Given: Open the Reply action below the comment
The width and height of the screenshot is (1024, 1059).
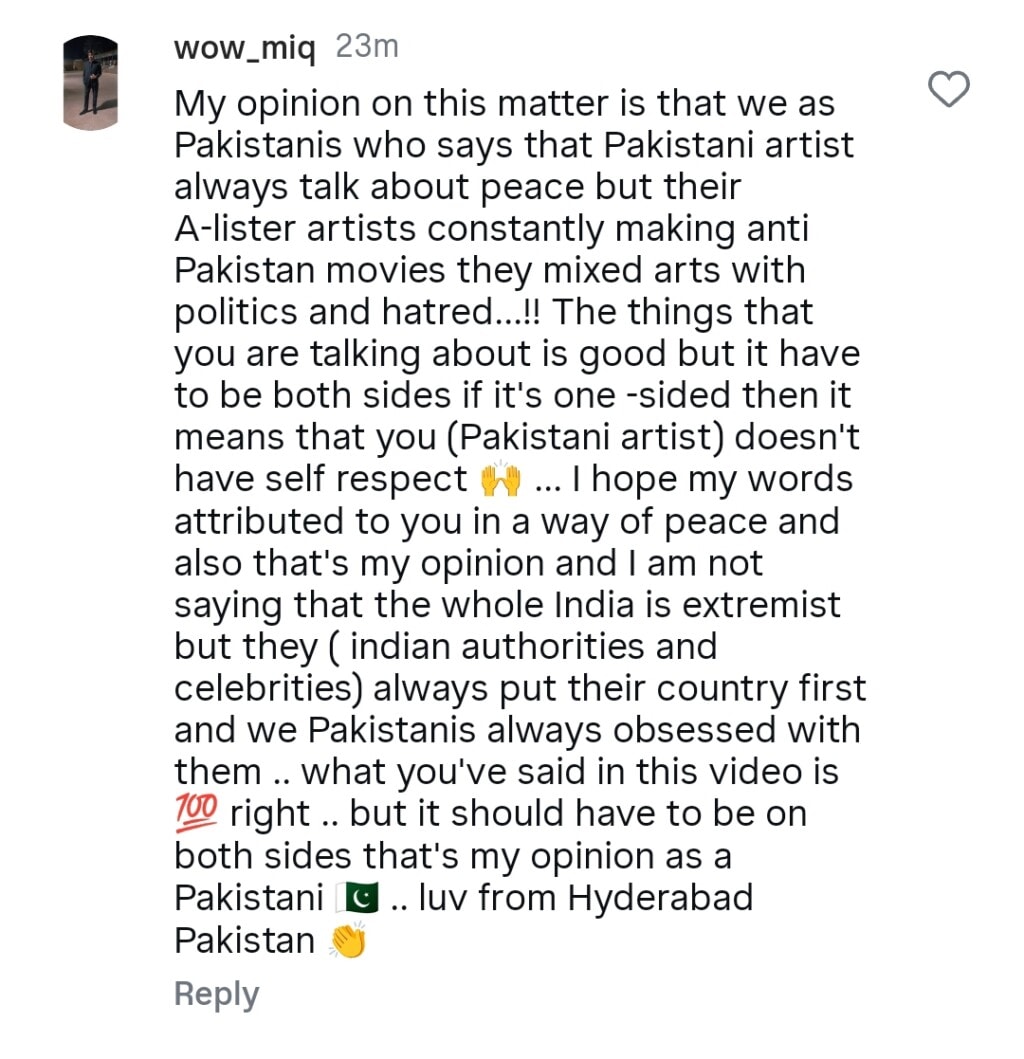Looking at the screenshot, I should click(x=216, y=993).
